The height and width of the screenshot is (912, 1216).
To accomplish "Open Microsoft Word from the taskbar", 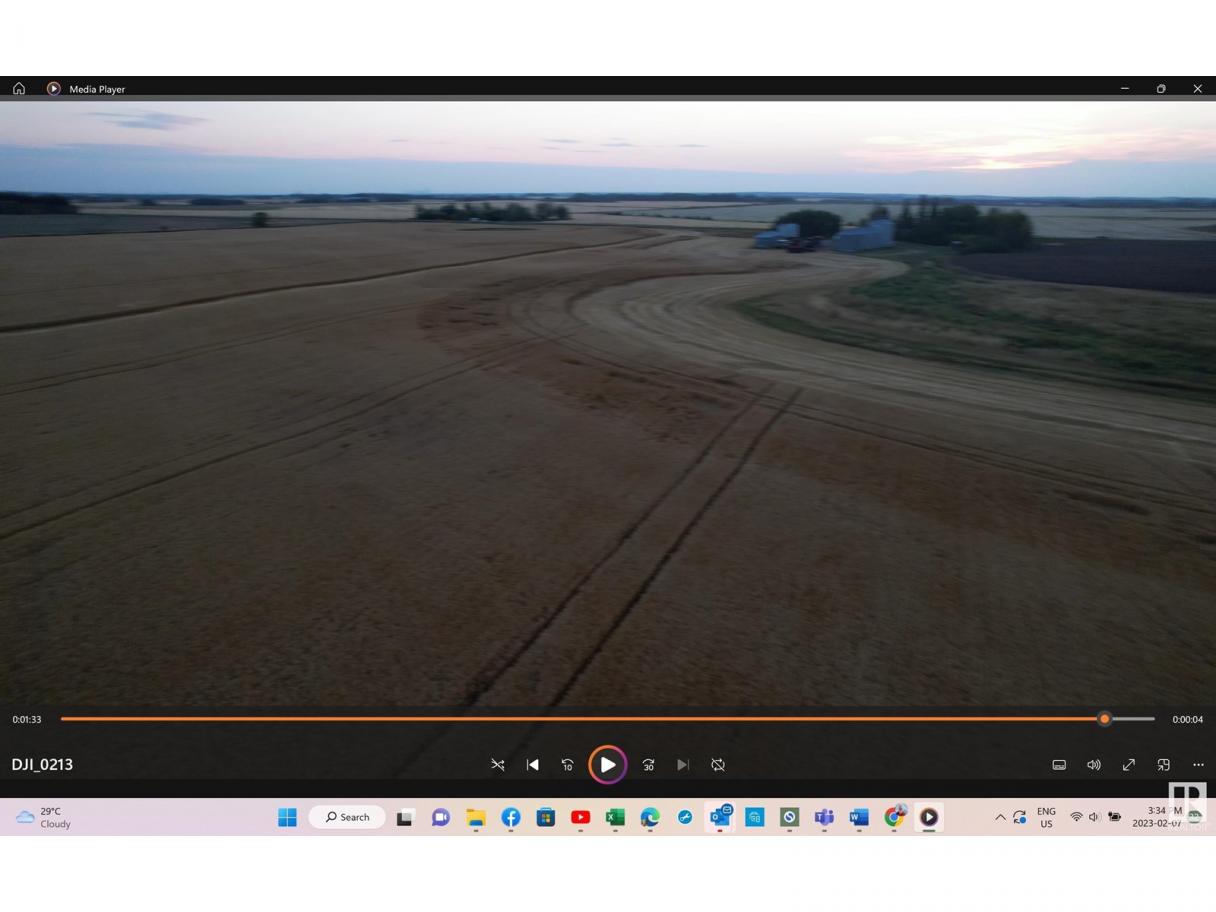I will click(858, 818).
